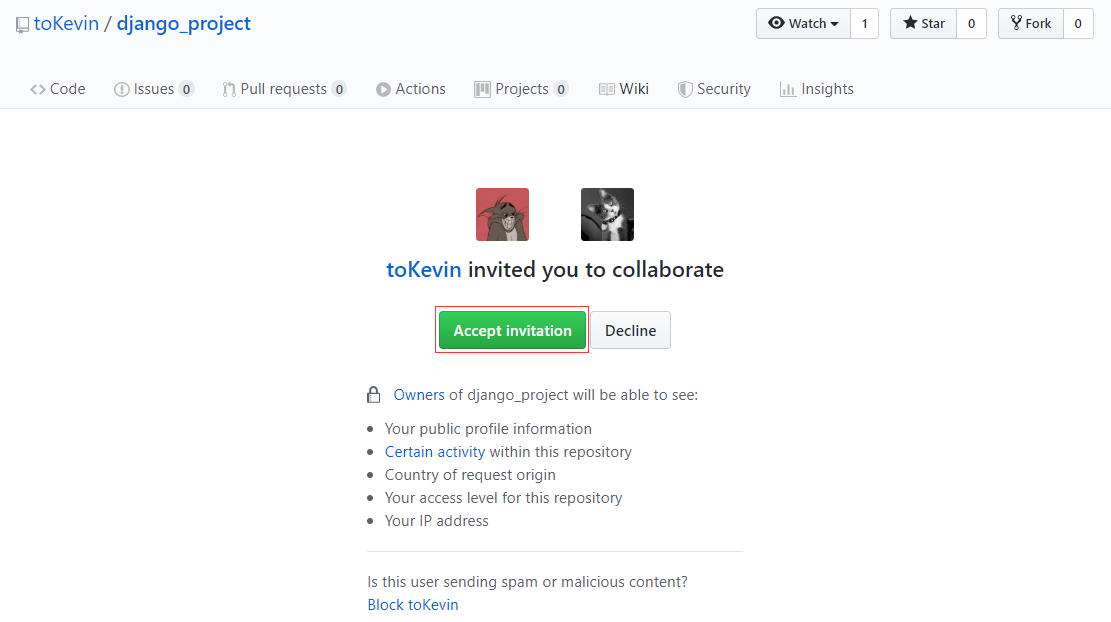Viewport: 1111px width, 622px height.
Task: Click the star icon on Star button
Action: [x=910, y=23]
